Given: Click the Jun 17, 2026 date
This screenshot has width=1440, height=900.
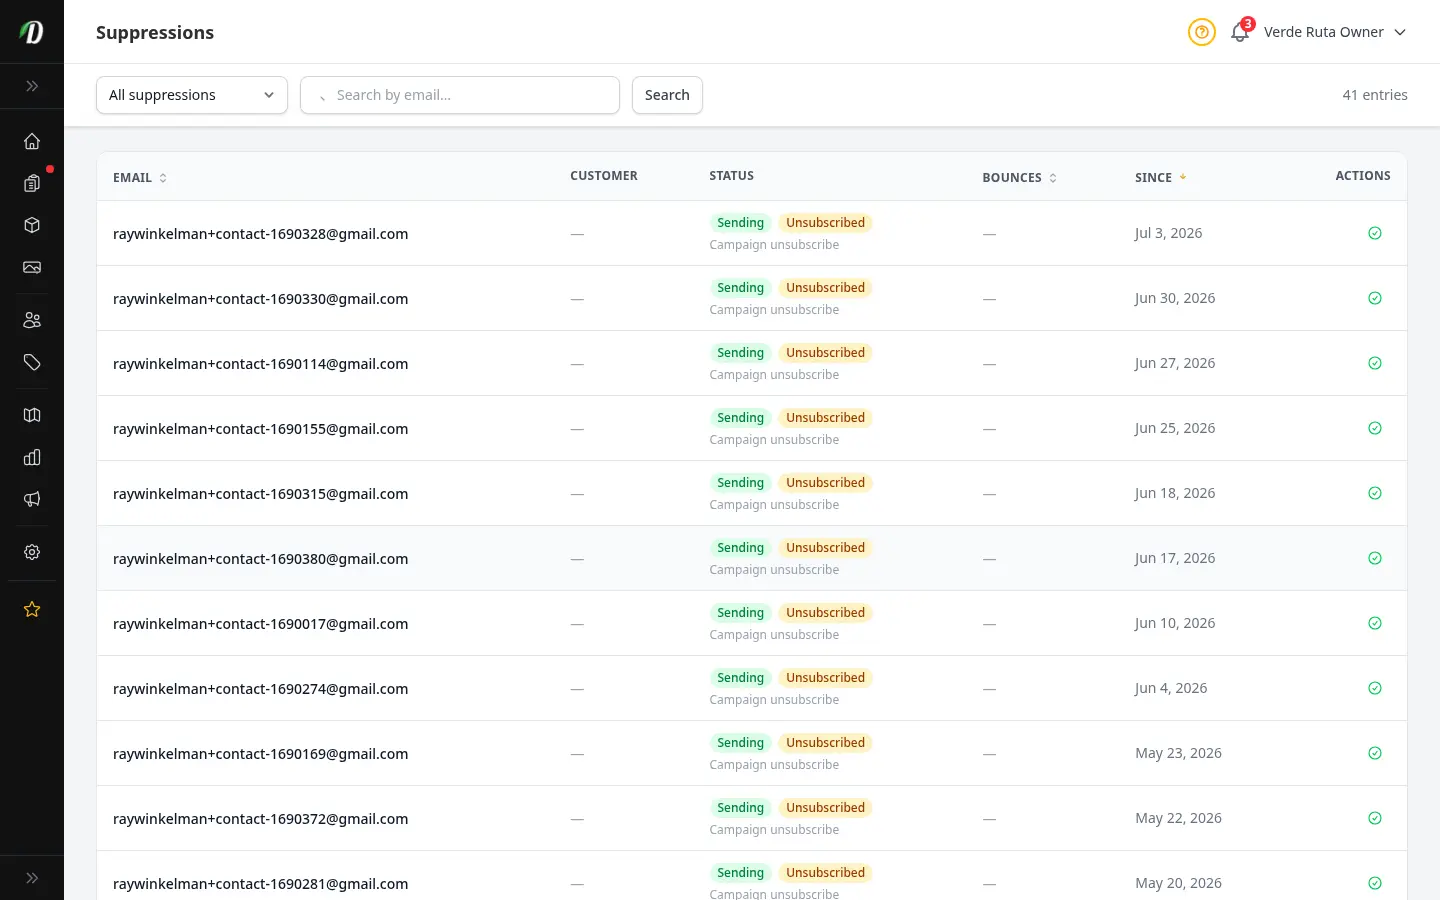Looking at the screenshot, I should coord(1175,558).
